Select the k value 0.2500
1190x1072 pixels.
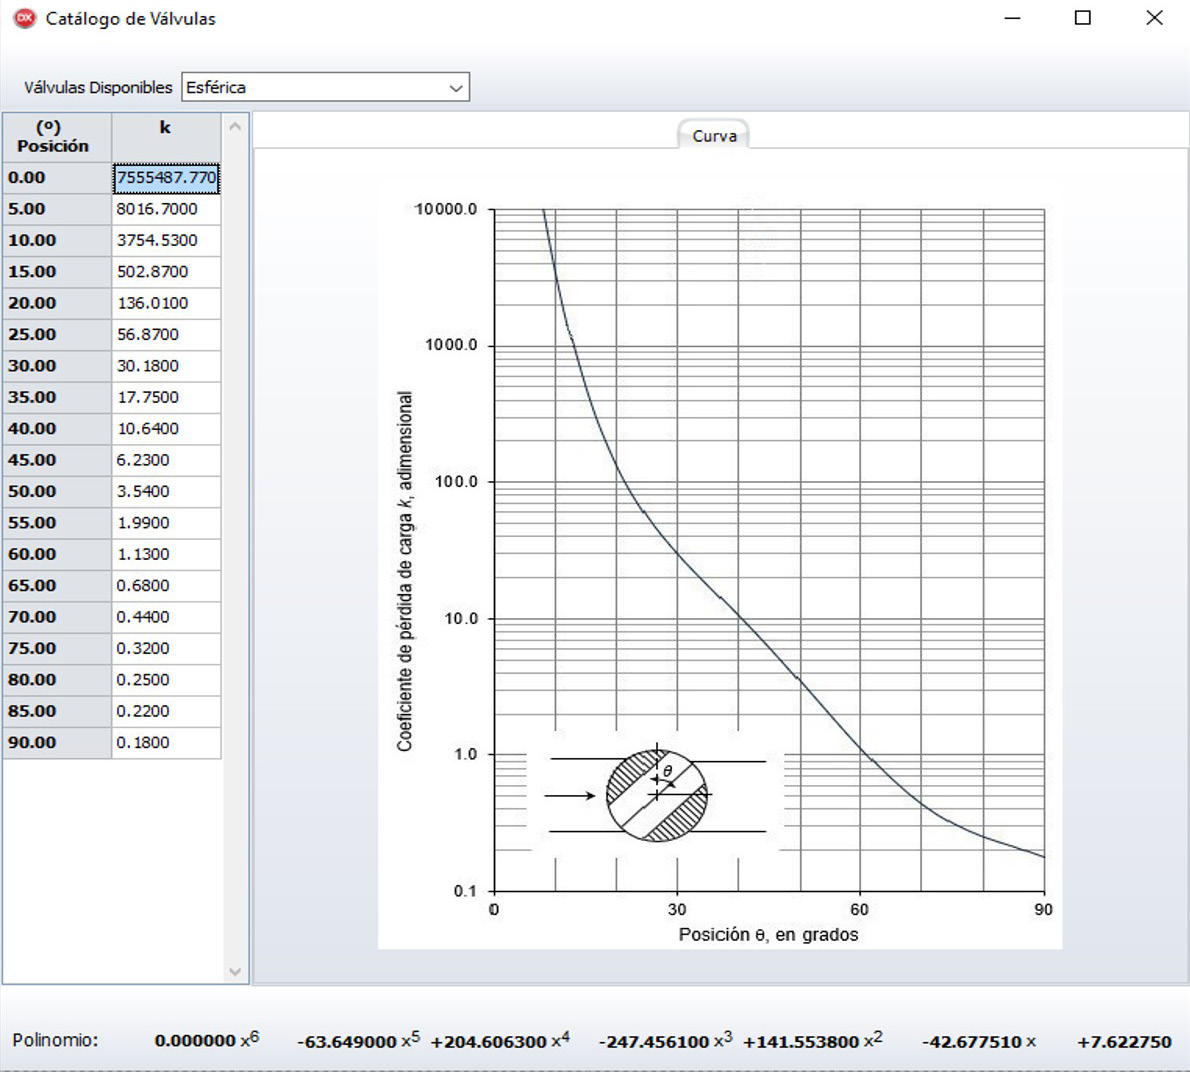tap(166, 680)
